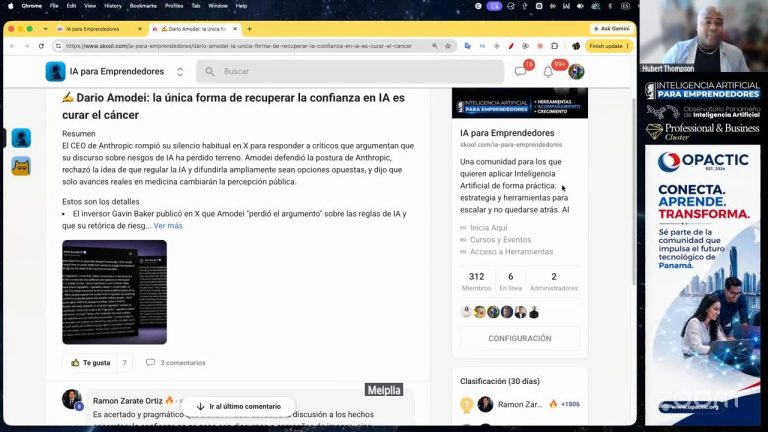
Task: Switch to the 'IA para Emprendedores' tab
Action: tap(92, 29)
